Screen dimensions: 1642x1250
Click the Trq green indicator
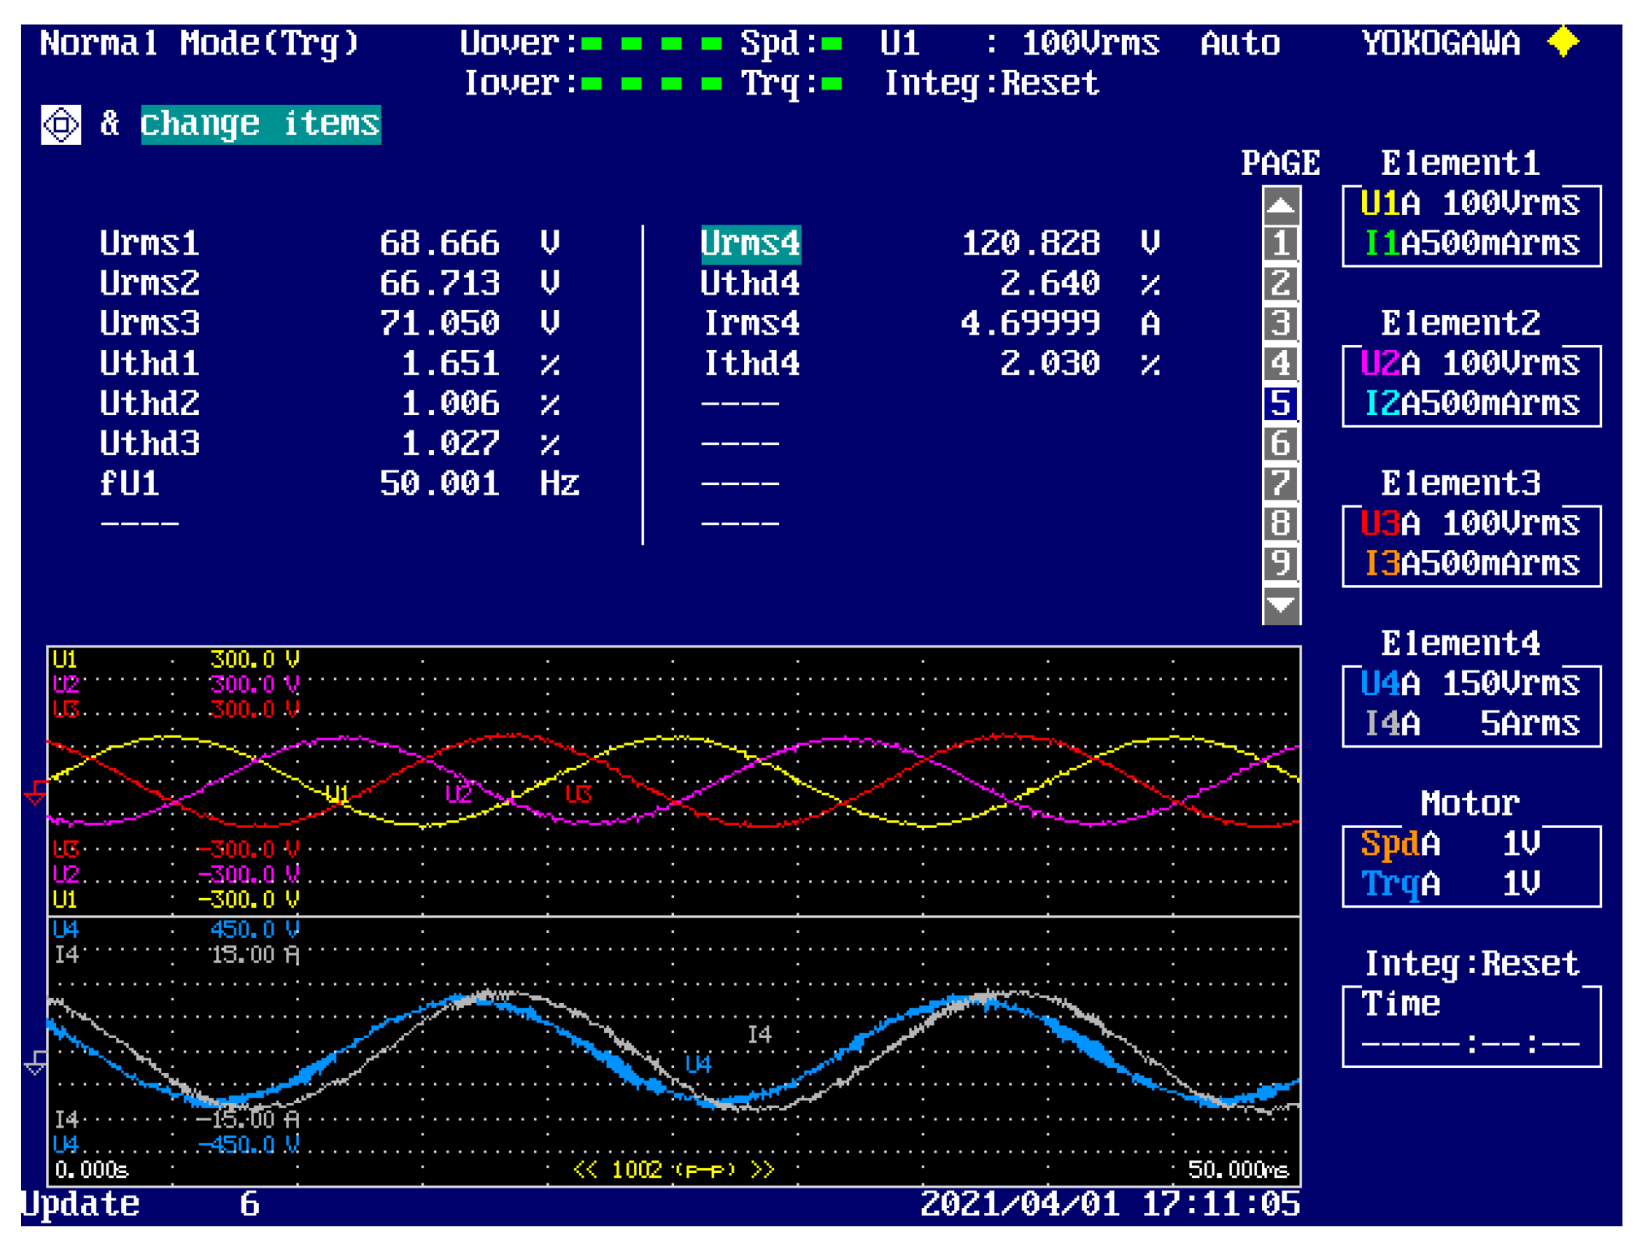[831, 84]
